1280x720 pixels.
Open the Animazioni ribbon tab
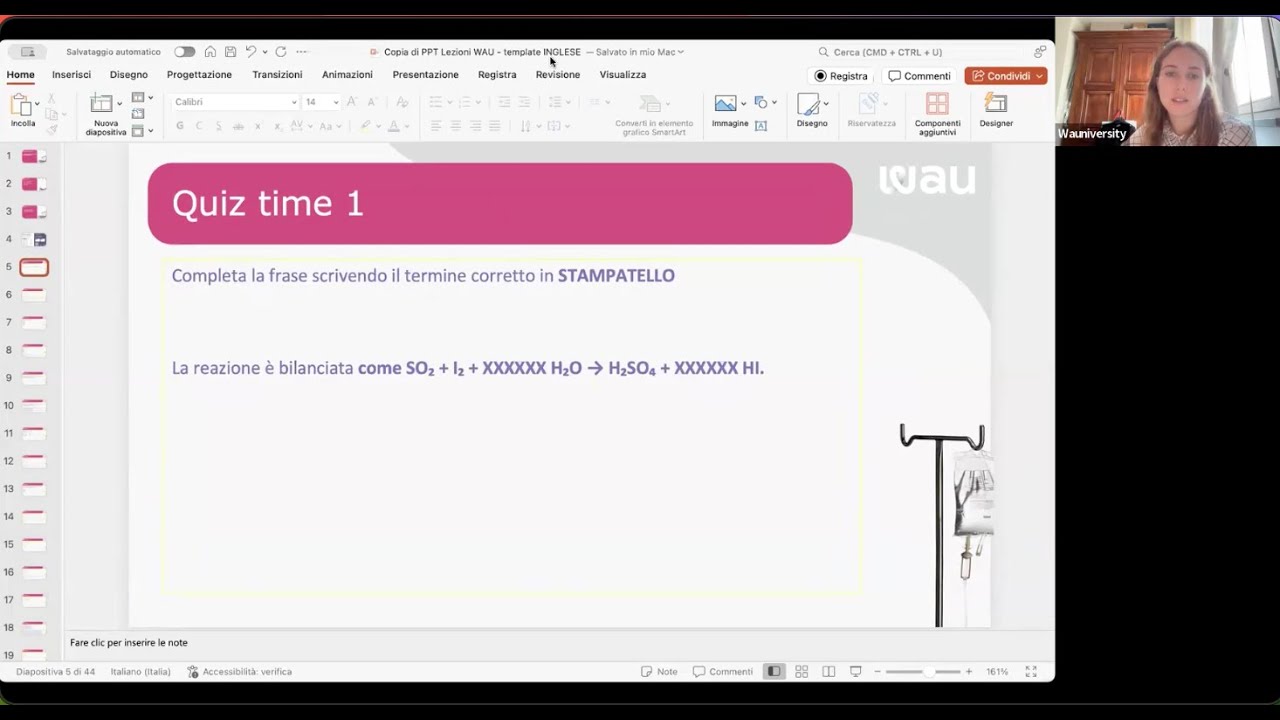point(347,75)
